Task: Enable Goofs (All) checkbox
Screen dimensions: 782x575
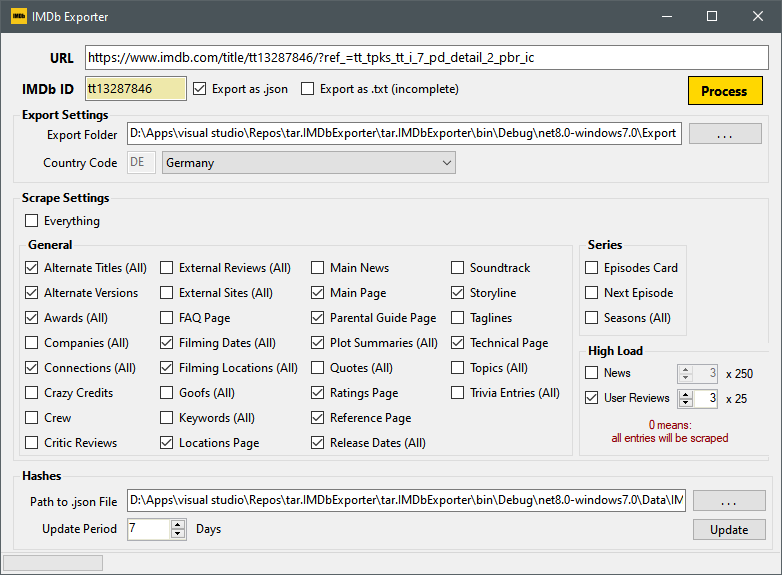Action: coord(167,392)
